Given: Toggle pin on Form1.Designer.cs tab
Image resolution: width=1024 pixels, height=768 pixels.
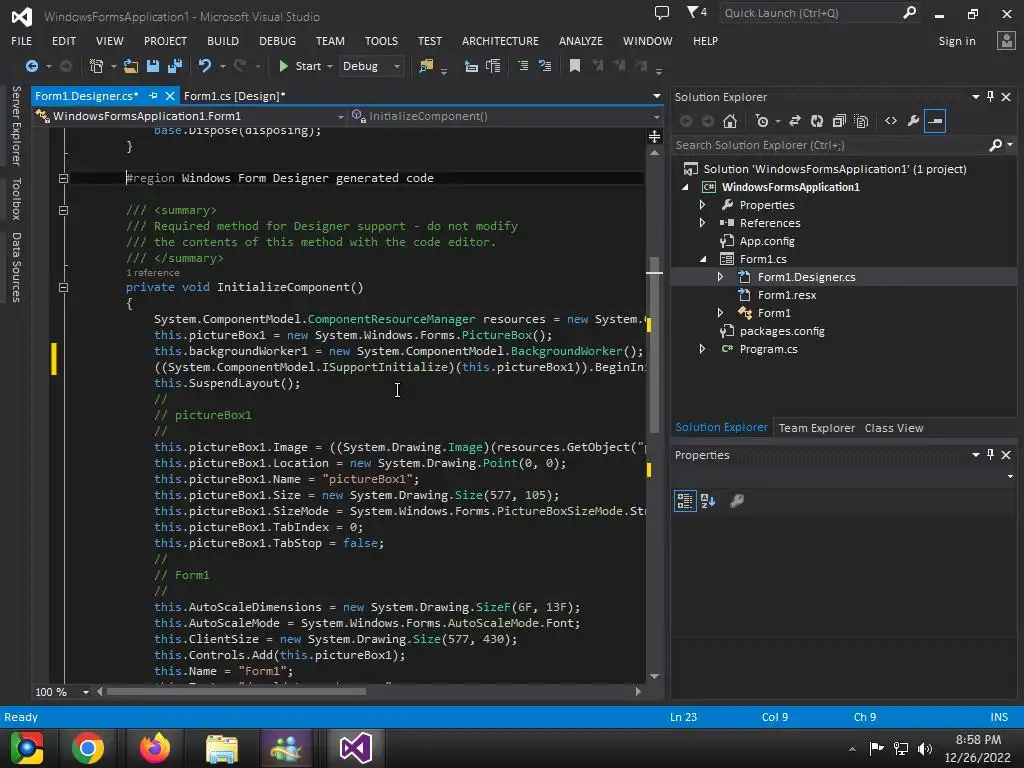Looking at the screenshot, I should tap(153, 96).
